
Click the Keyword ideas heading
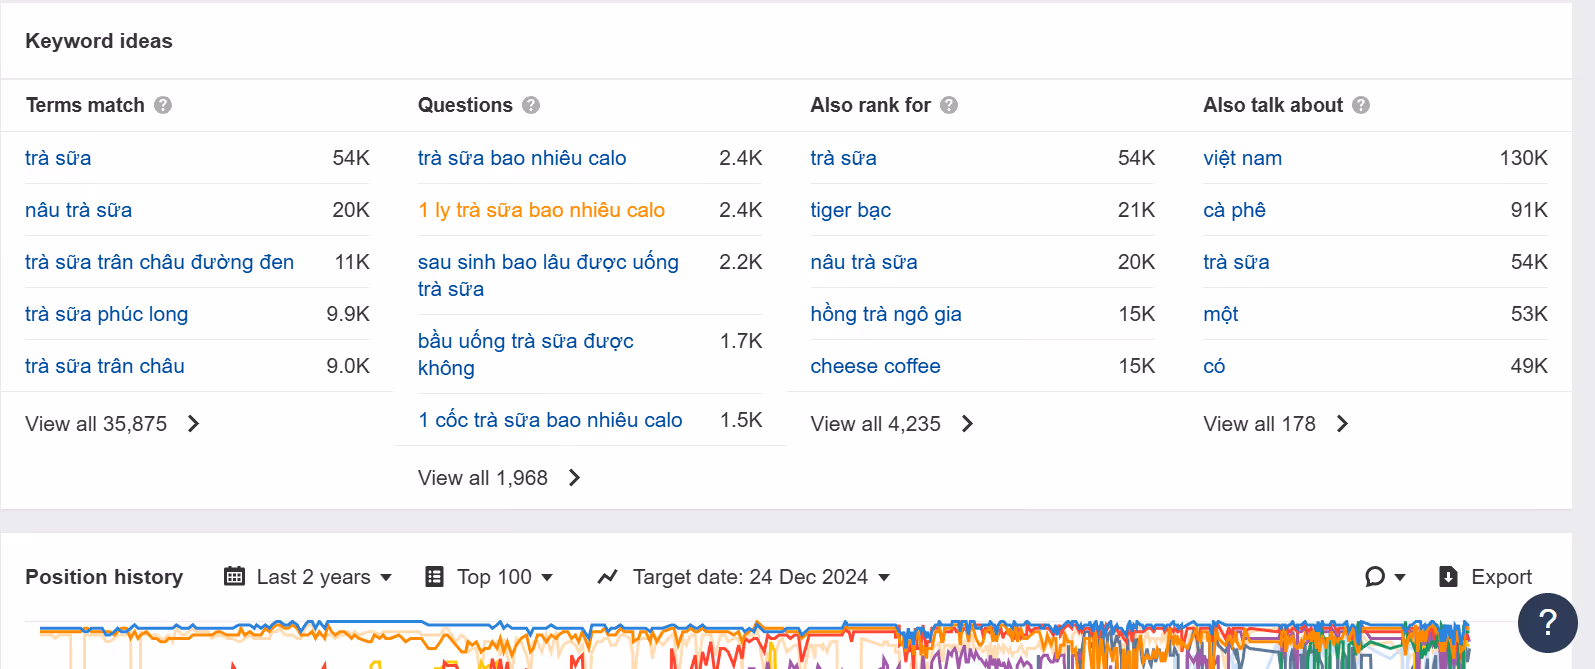pos(99,41)
